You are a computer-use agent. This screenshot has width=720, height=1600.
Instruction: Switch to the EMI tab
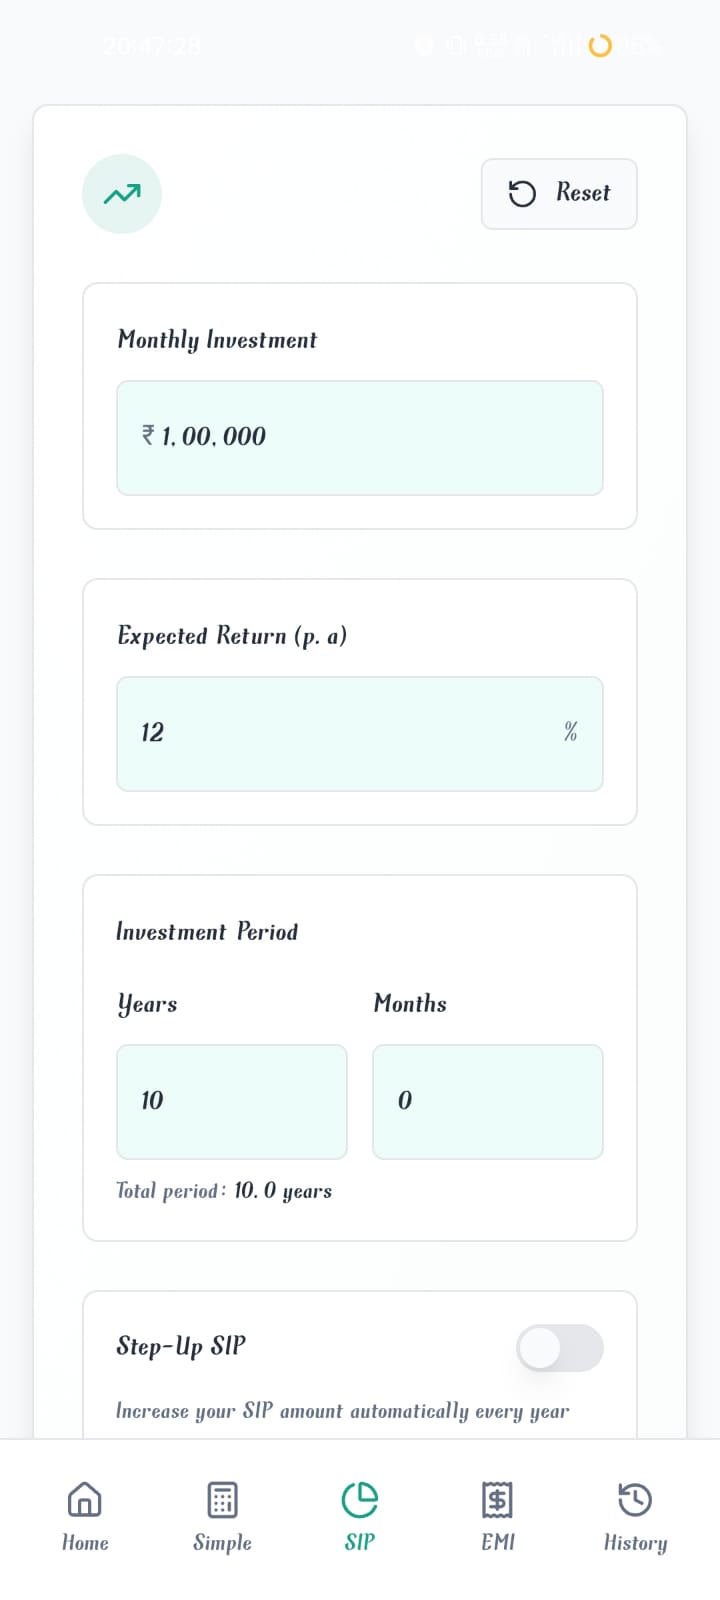coord(497,1515)
